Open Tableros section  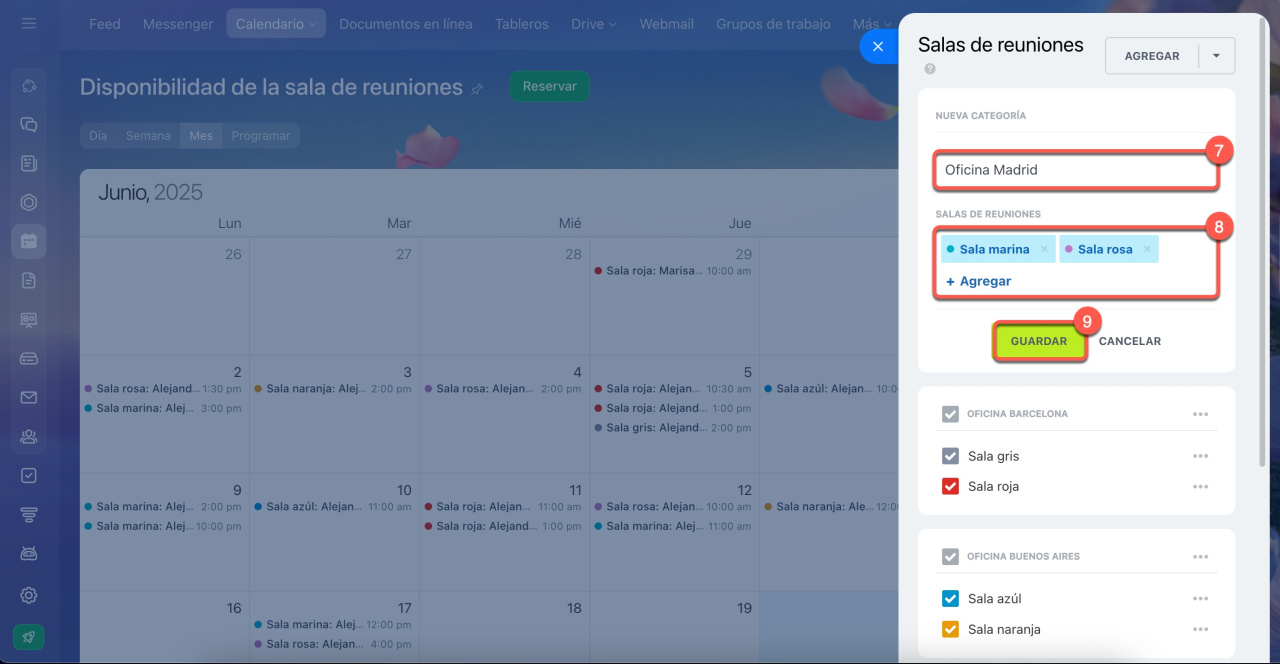click(x=522, y=24)
